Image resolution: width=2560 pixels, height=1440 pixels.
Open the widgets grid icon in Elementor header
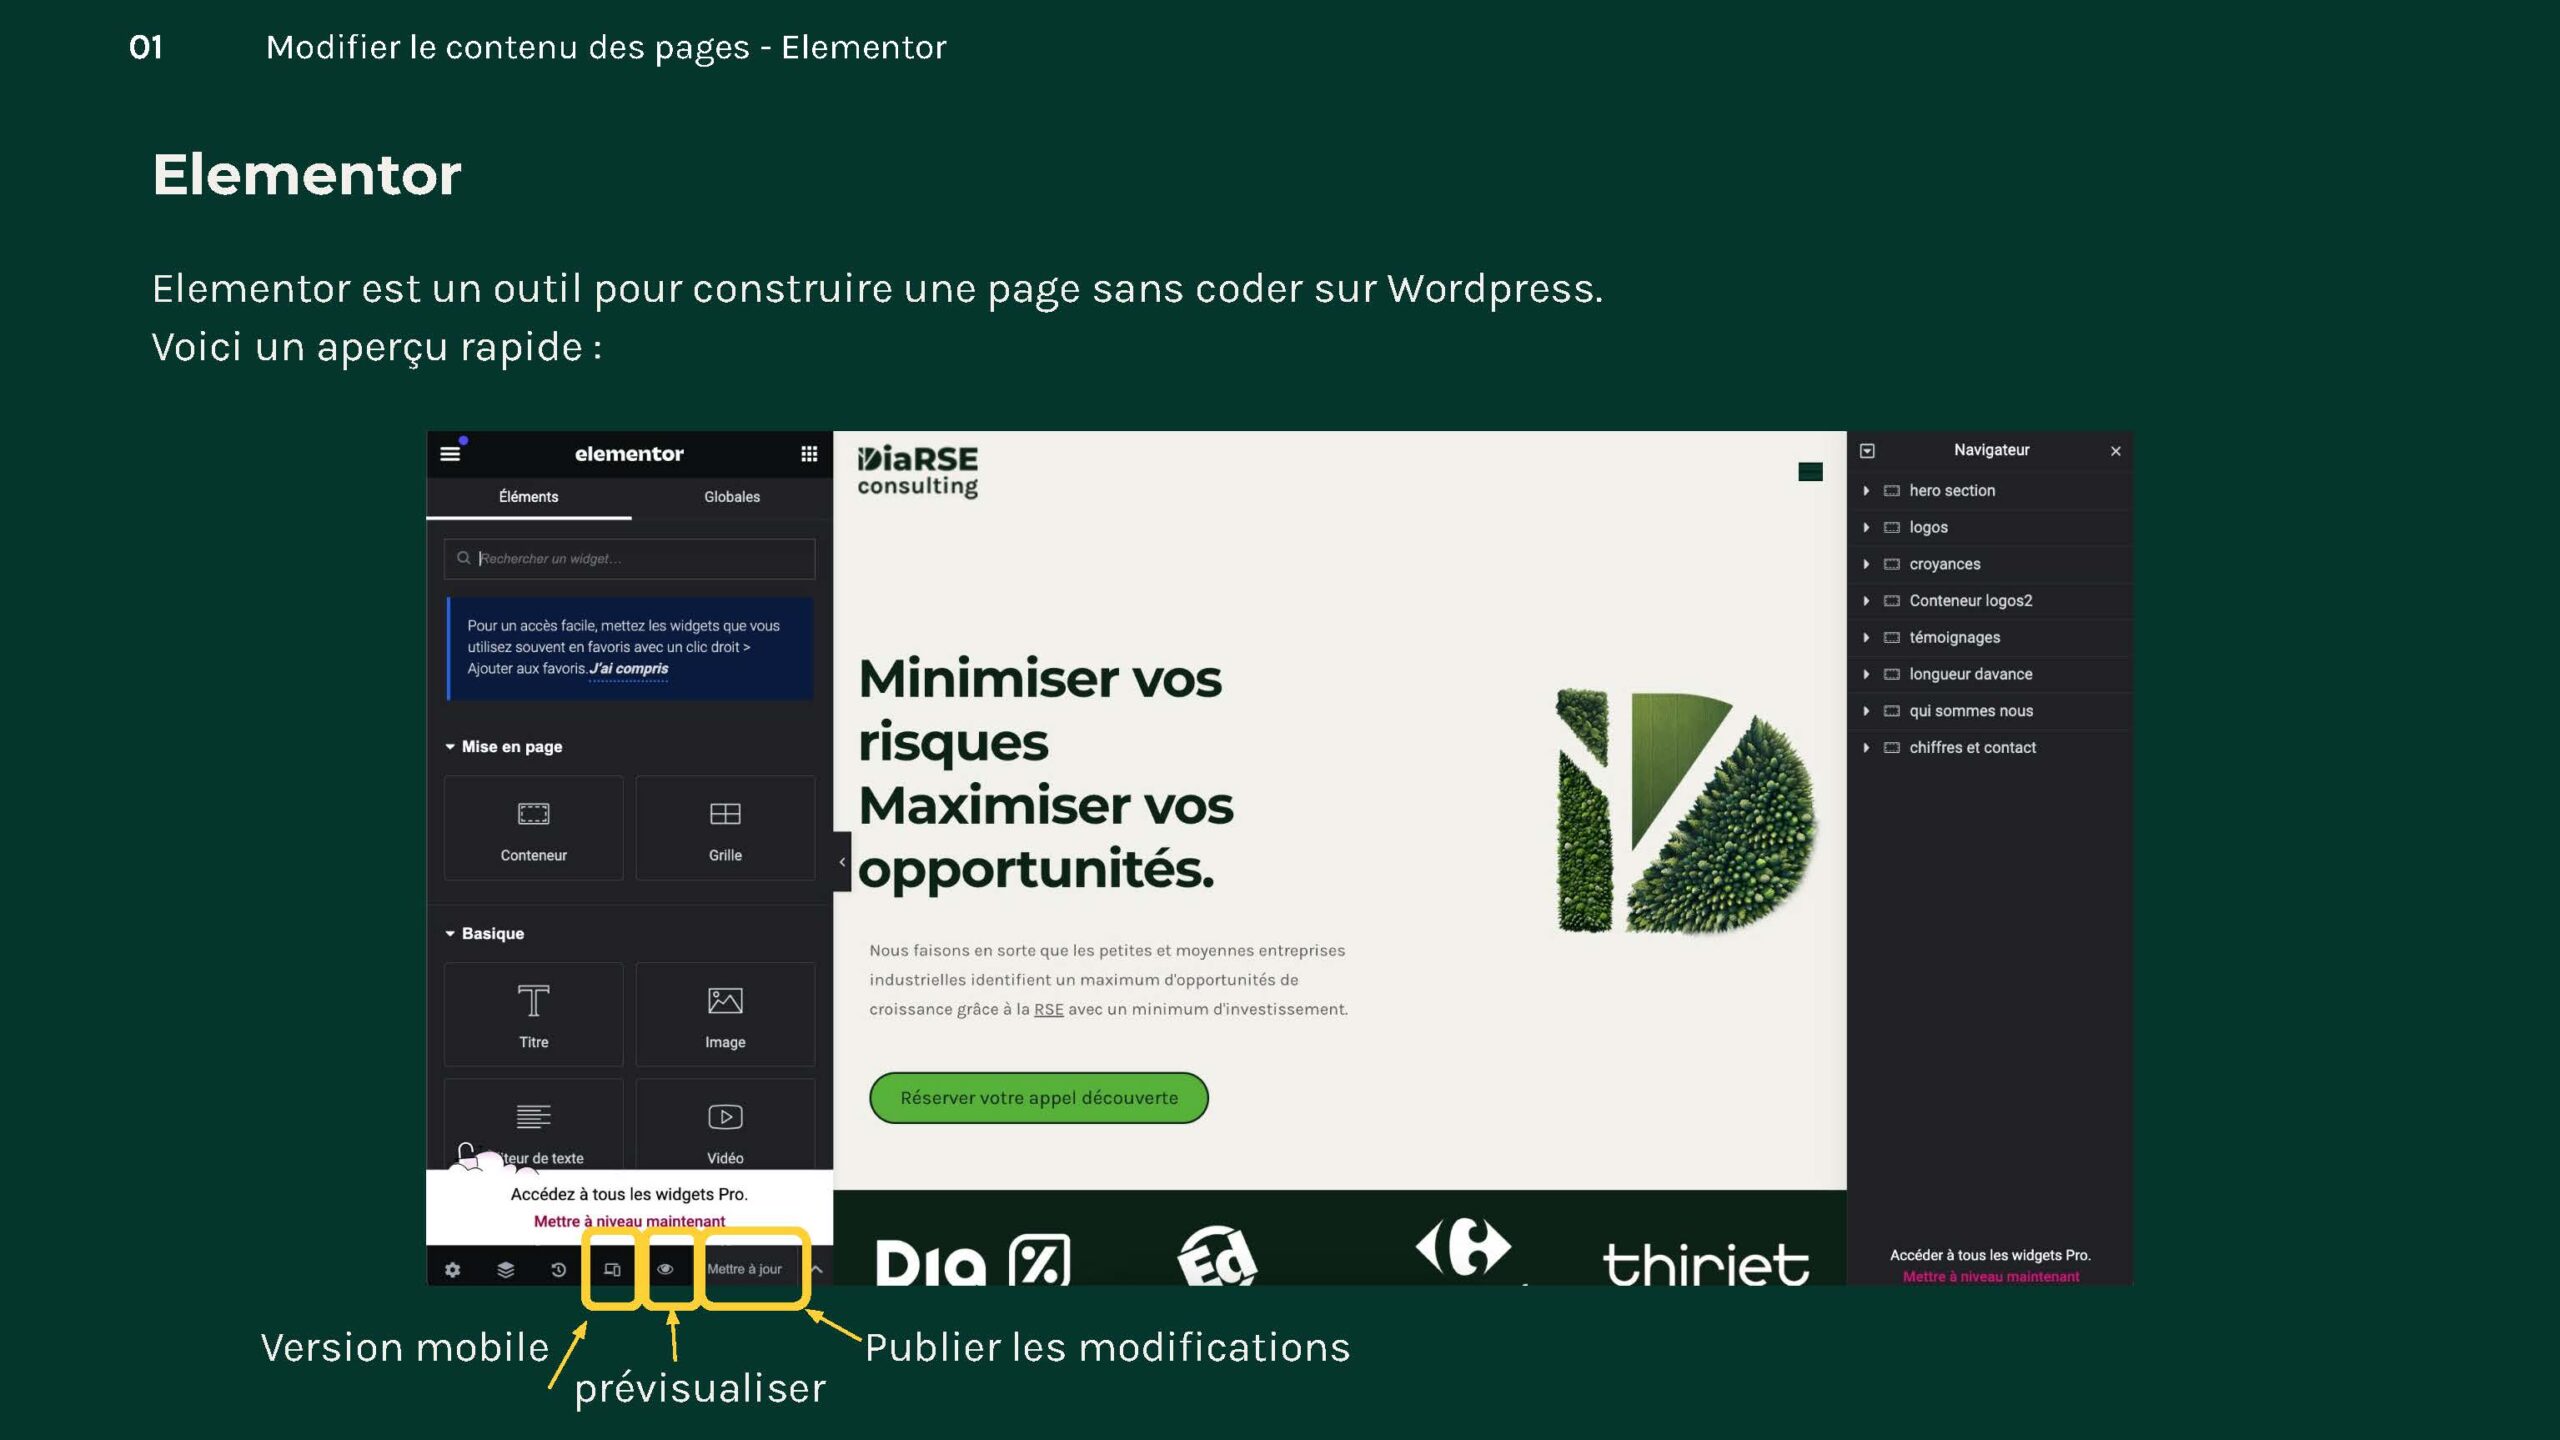[x=809, y=454]
